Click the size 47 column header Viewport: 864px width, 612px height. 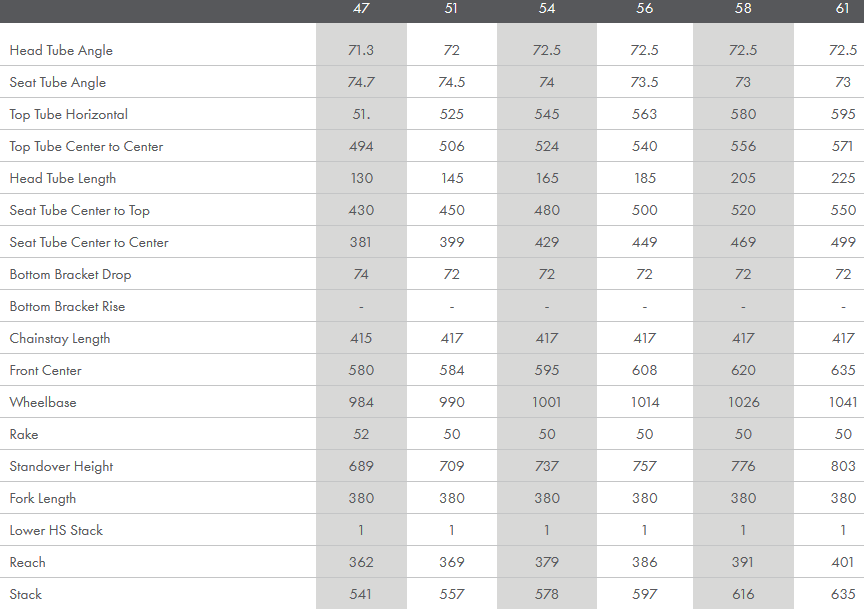point(361,9)
